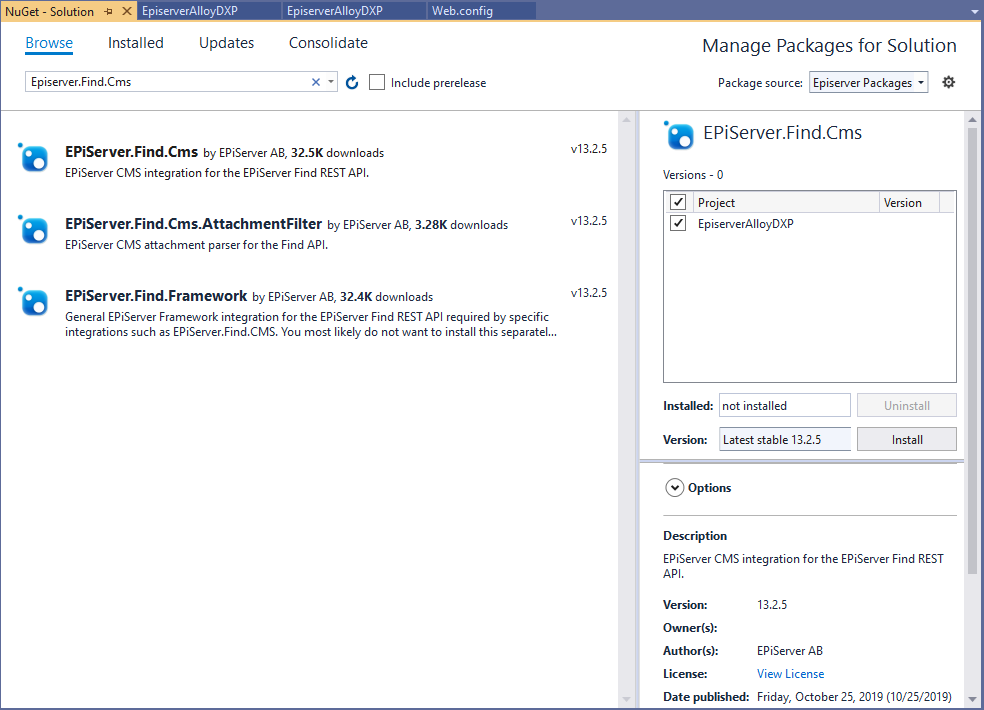Close the NuGet - Solution tab
This screenshot has width=984, height=710.
tap(126, 11)
